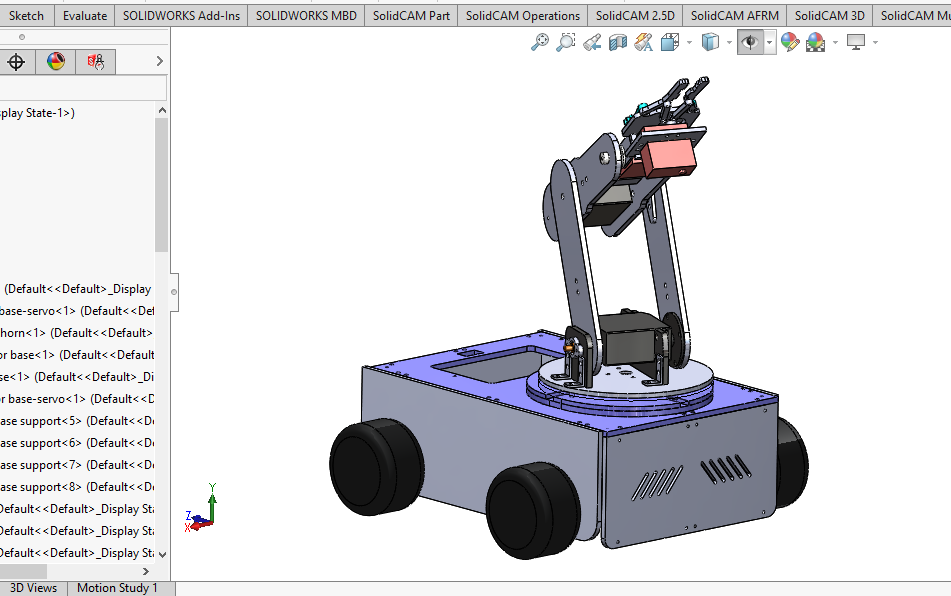Open the SOLIDWORKS Add-Ins tab
This screenshot has height=596, width=951.
point(181,16)
